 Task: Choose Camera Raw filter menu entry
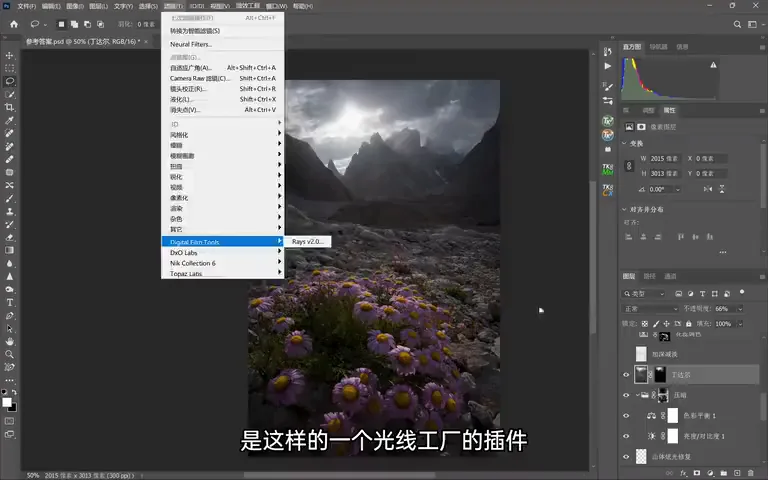pyautogui.click(x=223, y=78)
